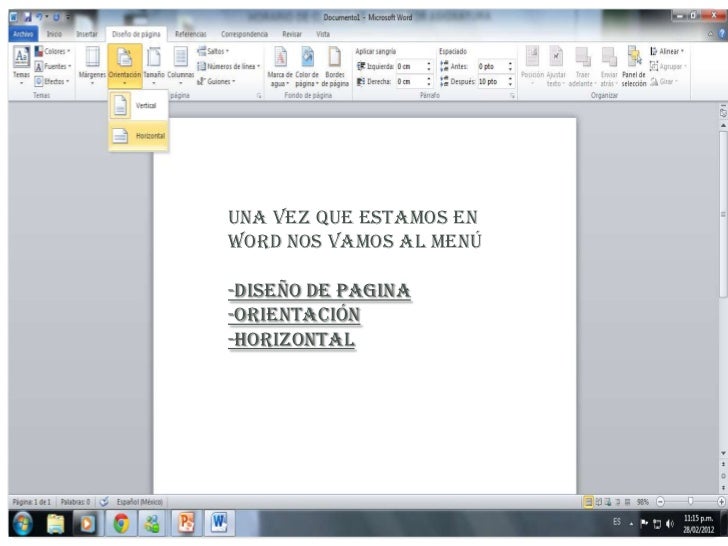Click the Save icon in quick access toolbar
Screen dimensions: 728x546
tap(28, 17)
